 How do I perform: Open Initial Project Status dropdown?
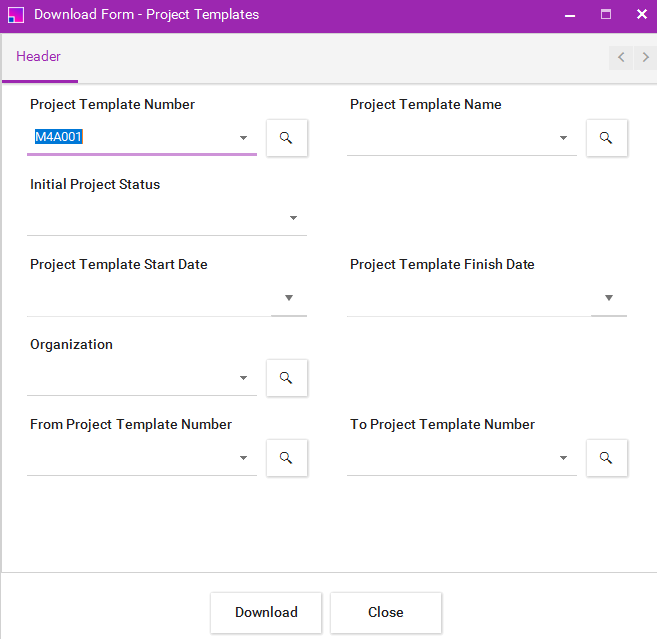[x=294, y=218]
